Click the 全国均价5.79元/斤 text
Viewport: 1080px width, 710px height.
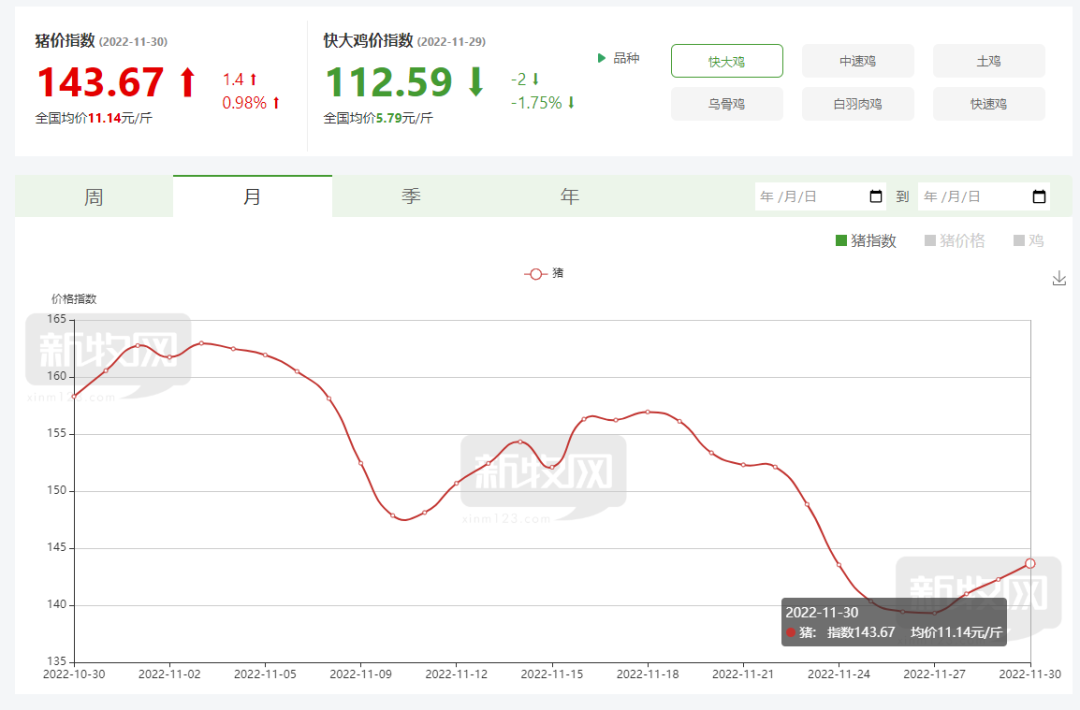pyautogui.click(x=378, y=118)
